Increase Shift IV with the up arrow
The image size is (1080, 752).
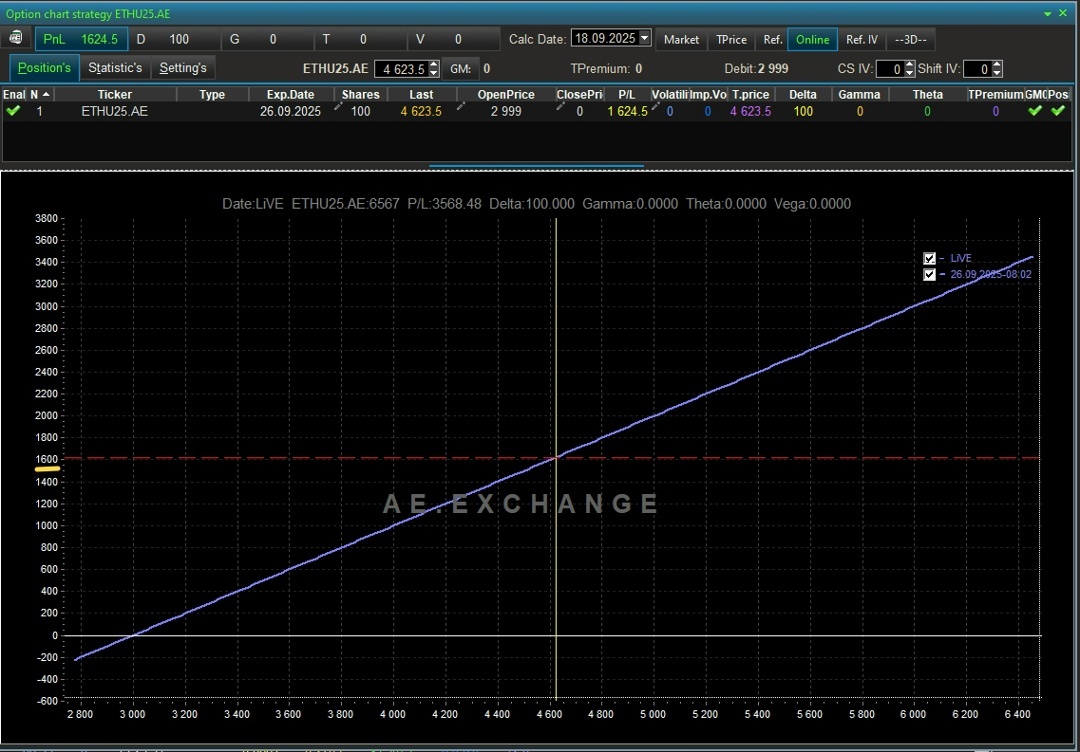point(997,65)
